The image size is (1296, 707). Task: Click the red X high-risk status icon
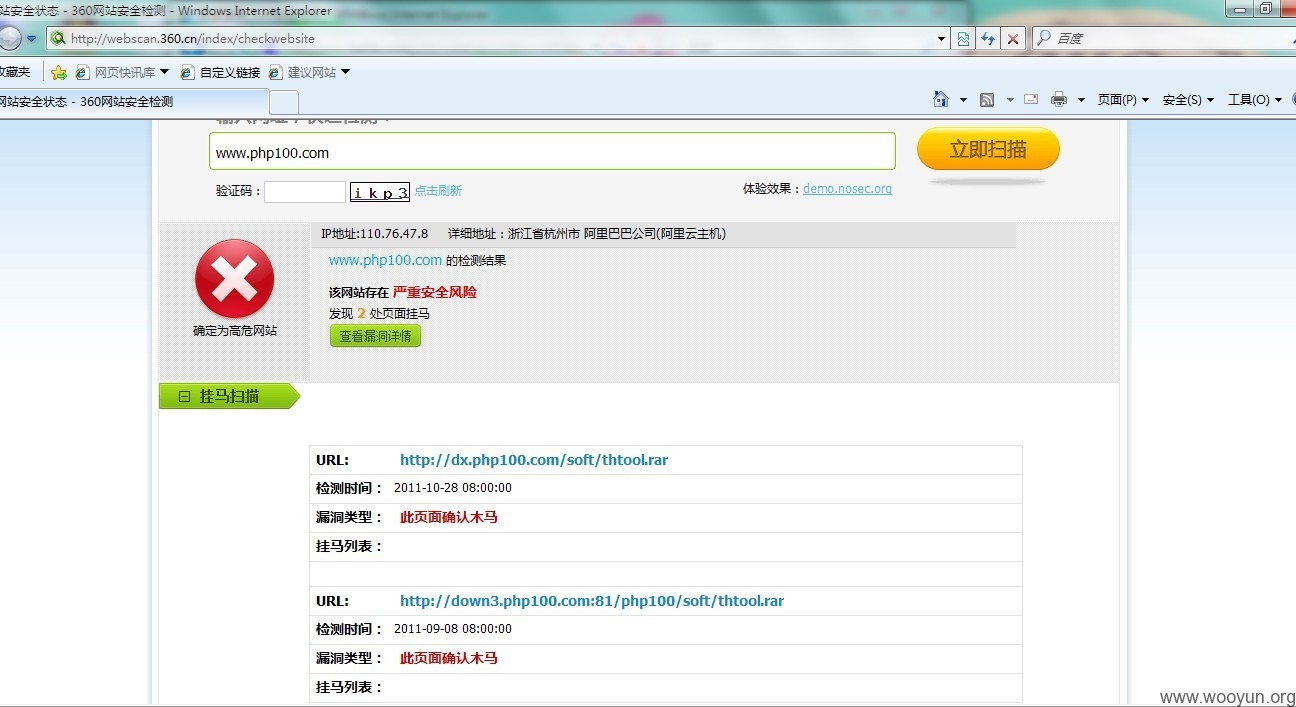click(235, 278)
